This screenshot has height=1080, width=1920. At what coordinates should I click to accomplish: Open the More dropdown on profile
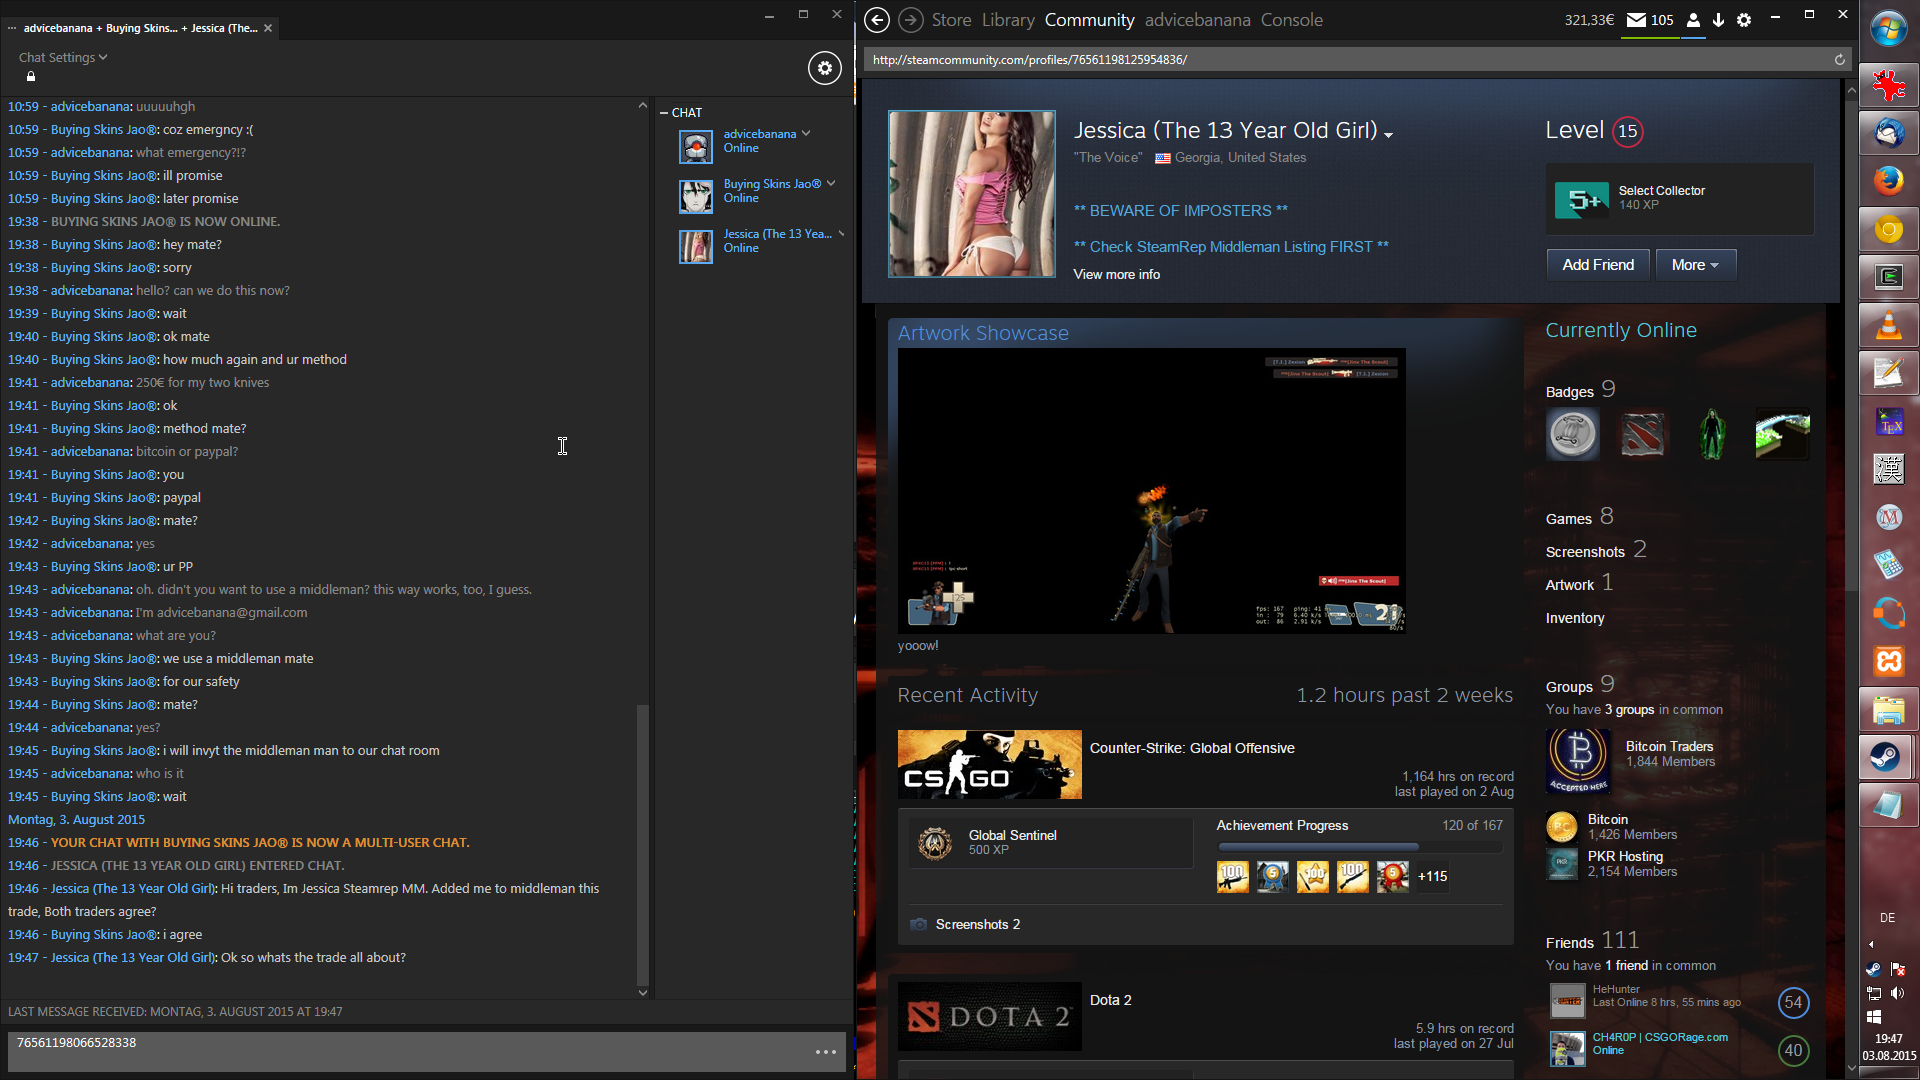coord(1695,265)
